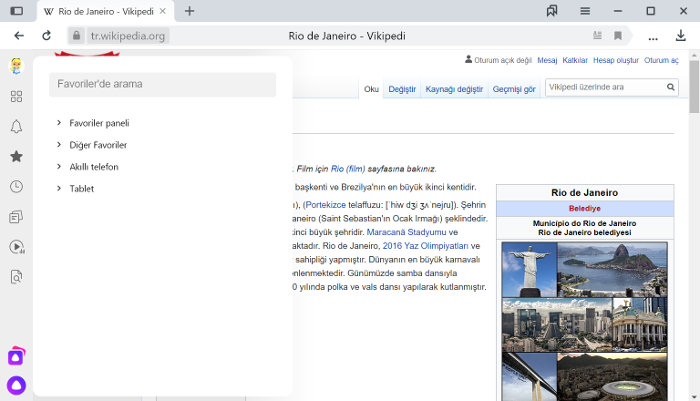This screenshot has height=401, width=700.
Task: Open the downloads icon
Action: pyautogui.click(x=680, y=36)
